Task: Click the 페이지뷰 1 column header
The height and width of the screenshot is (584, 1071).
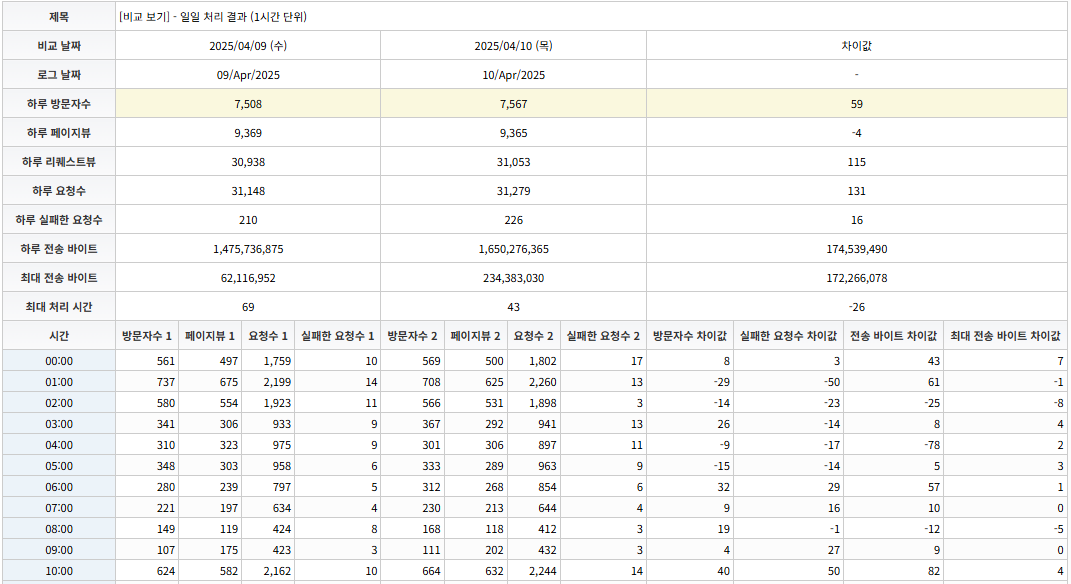Action: tap(210, 336)
